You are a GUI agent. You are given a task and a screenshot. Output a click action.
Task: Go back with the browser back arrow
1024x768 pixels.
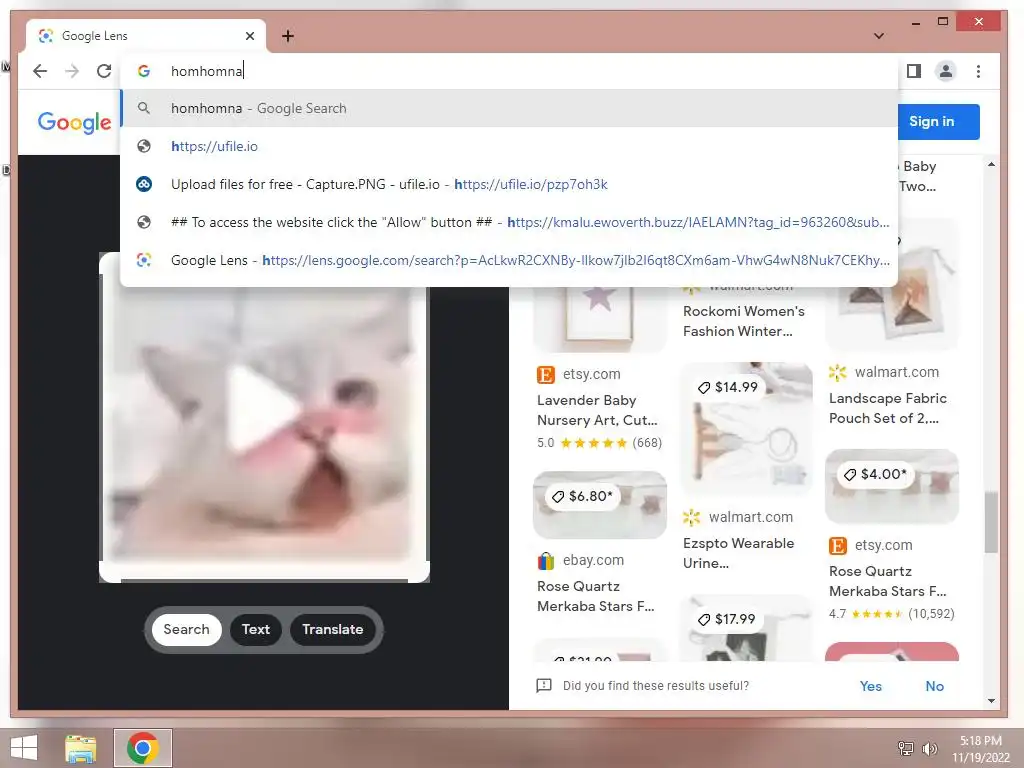tap(40, 71)
